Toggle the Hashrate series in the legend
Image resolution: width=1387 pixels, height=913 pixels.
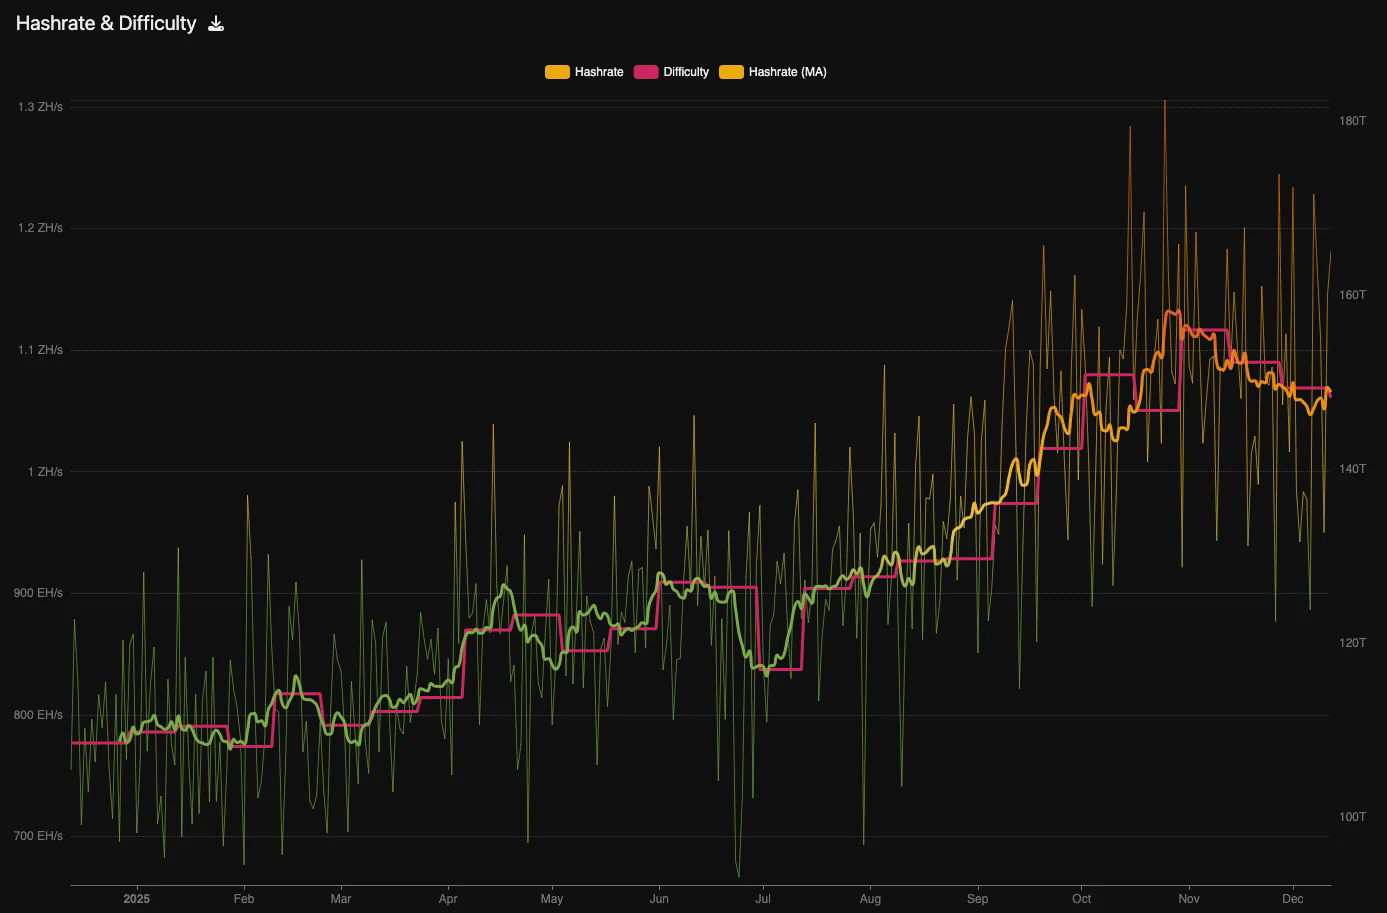click(x=585, y=71)
